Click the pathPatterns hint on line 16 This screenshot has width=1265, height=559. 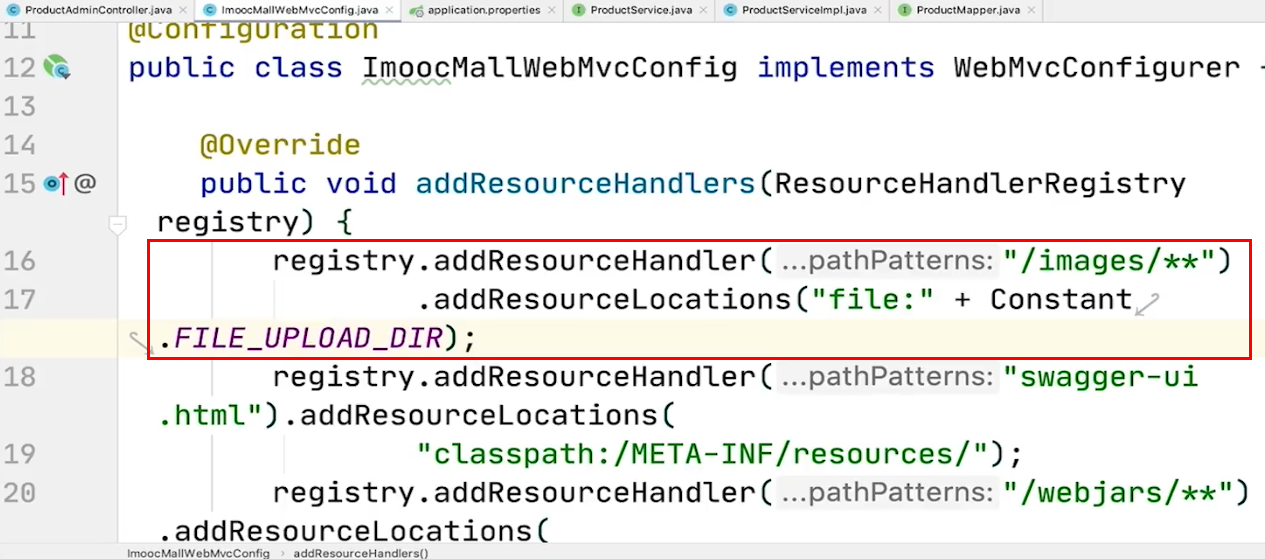(887, 262)
